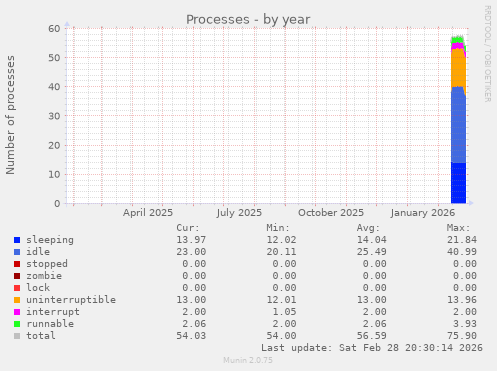Click the 'April 2025' x-axis label

(148, 213)
